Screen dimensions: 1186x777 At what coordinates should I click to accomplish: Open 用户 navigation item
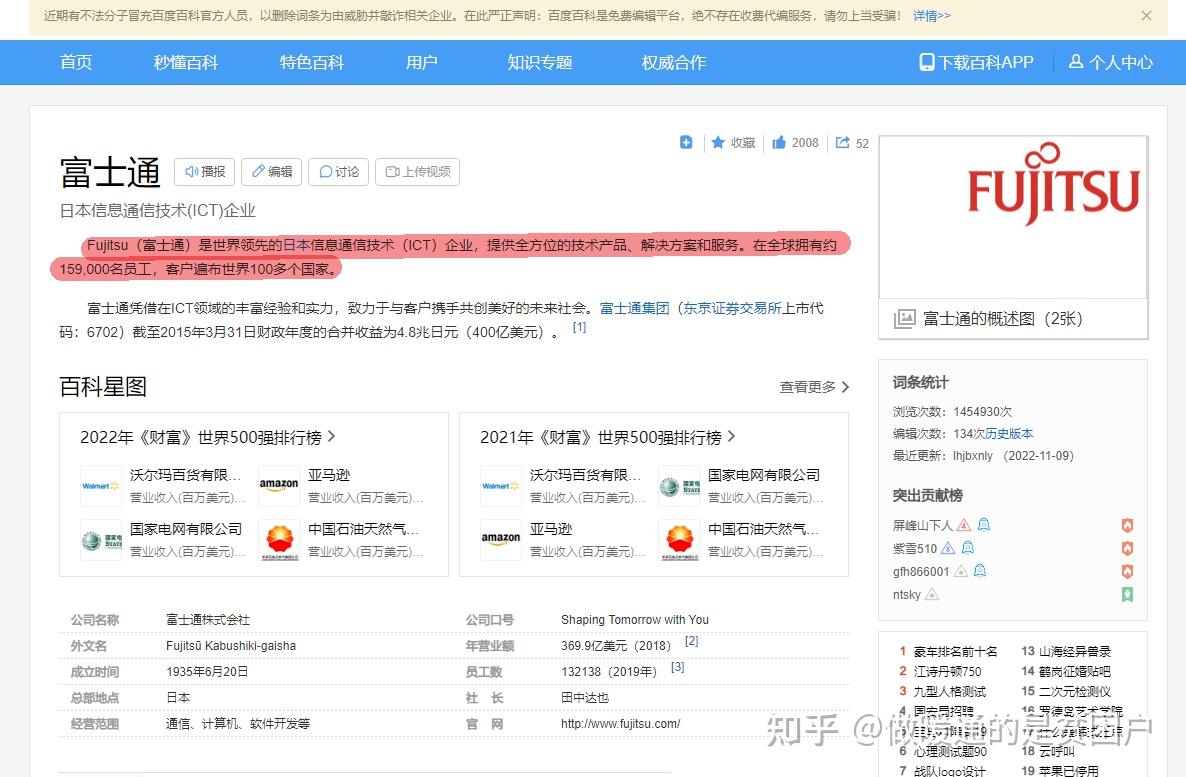(421, 62)
